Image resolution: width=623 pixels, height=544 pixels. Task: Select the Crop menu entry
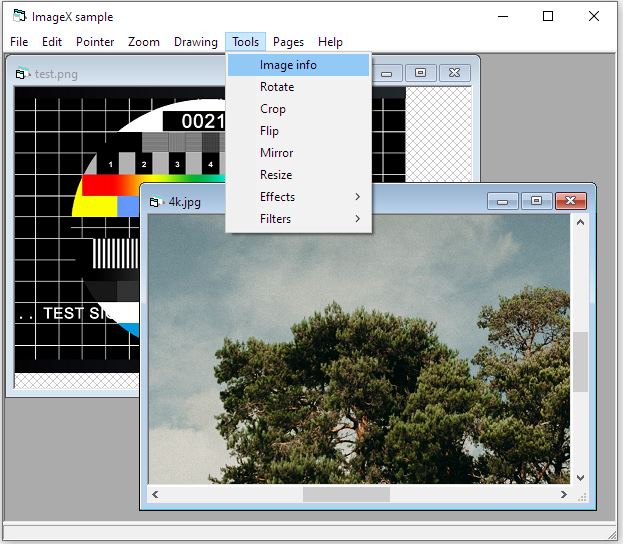[x=273, y=109]
